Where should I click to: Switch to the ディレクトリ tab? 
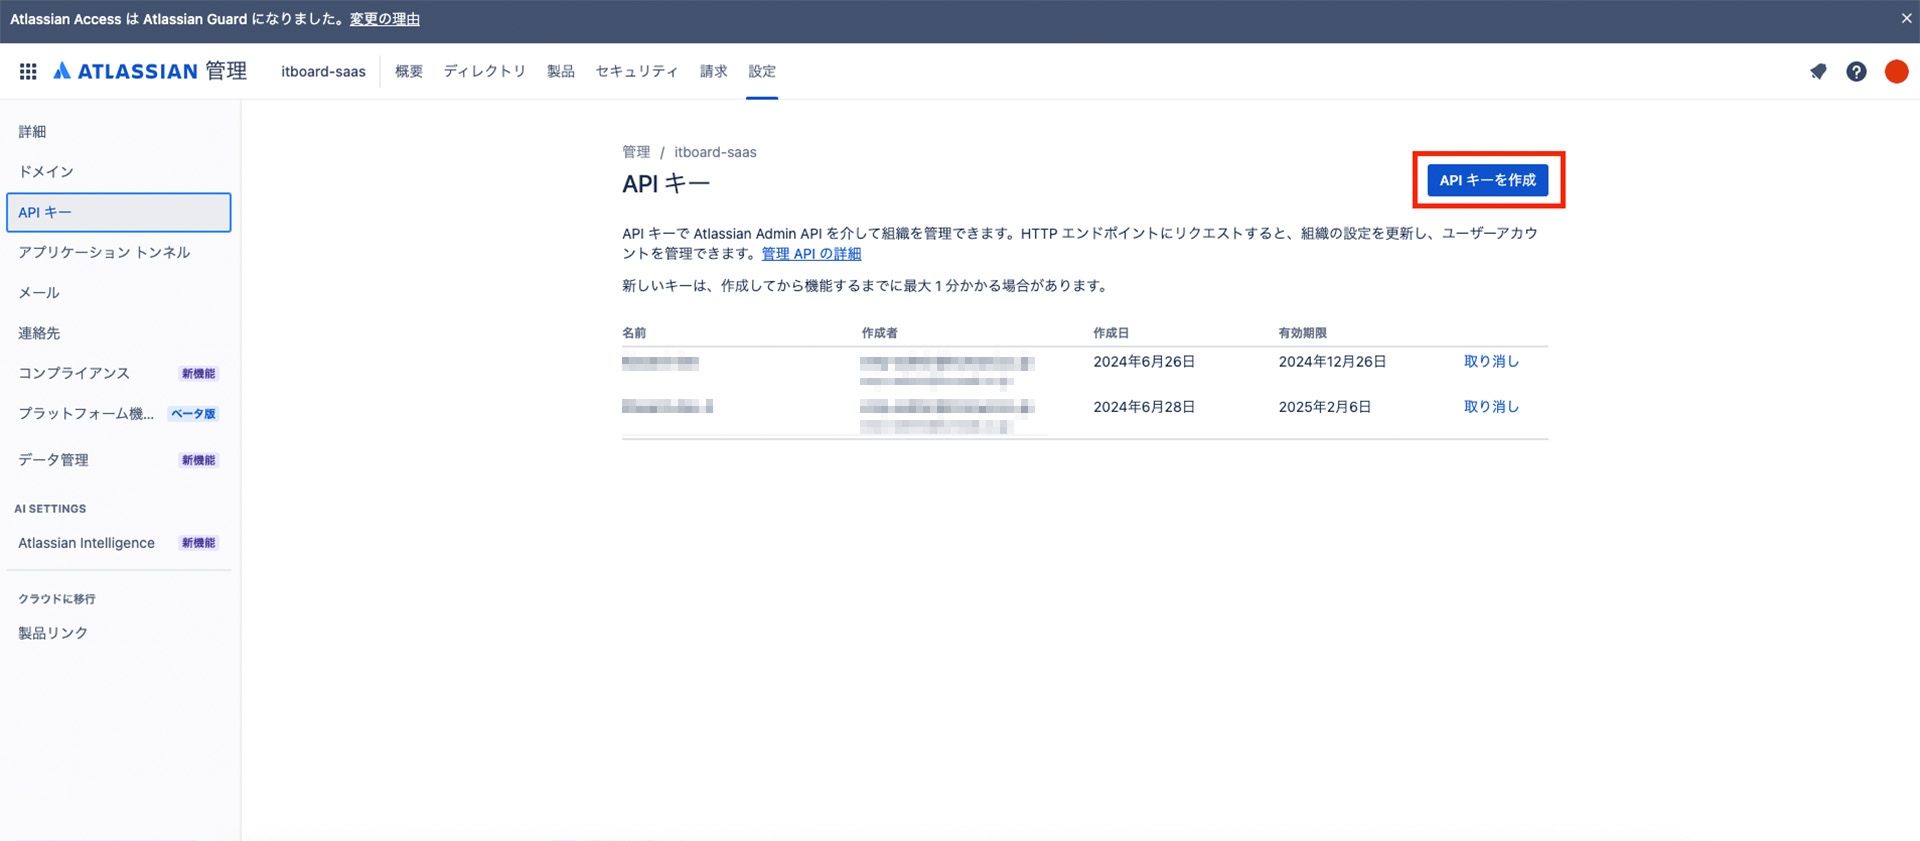485,71
